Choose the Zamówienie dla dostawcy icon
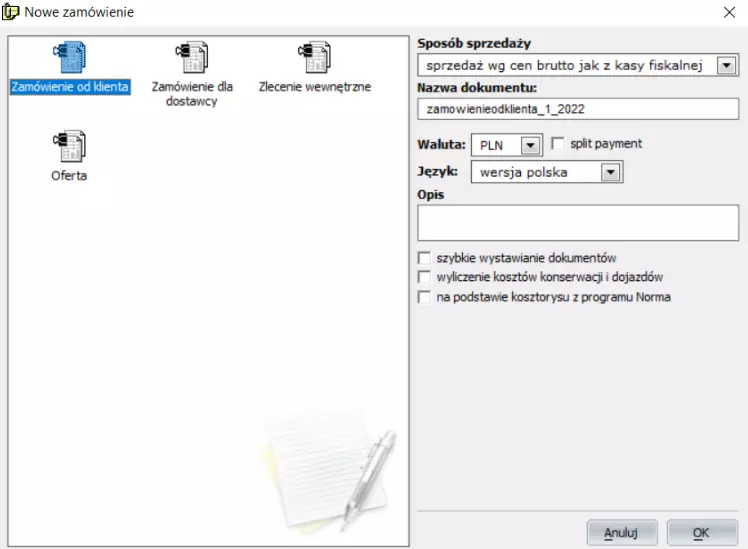Screen dimensions: 748x549 [x=192, y=57]
